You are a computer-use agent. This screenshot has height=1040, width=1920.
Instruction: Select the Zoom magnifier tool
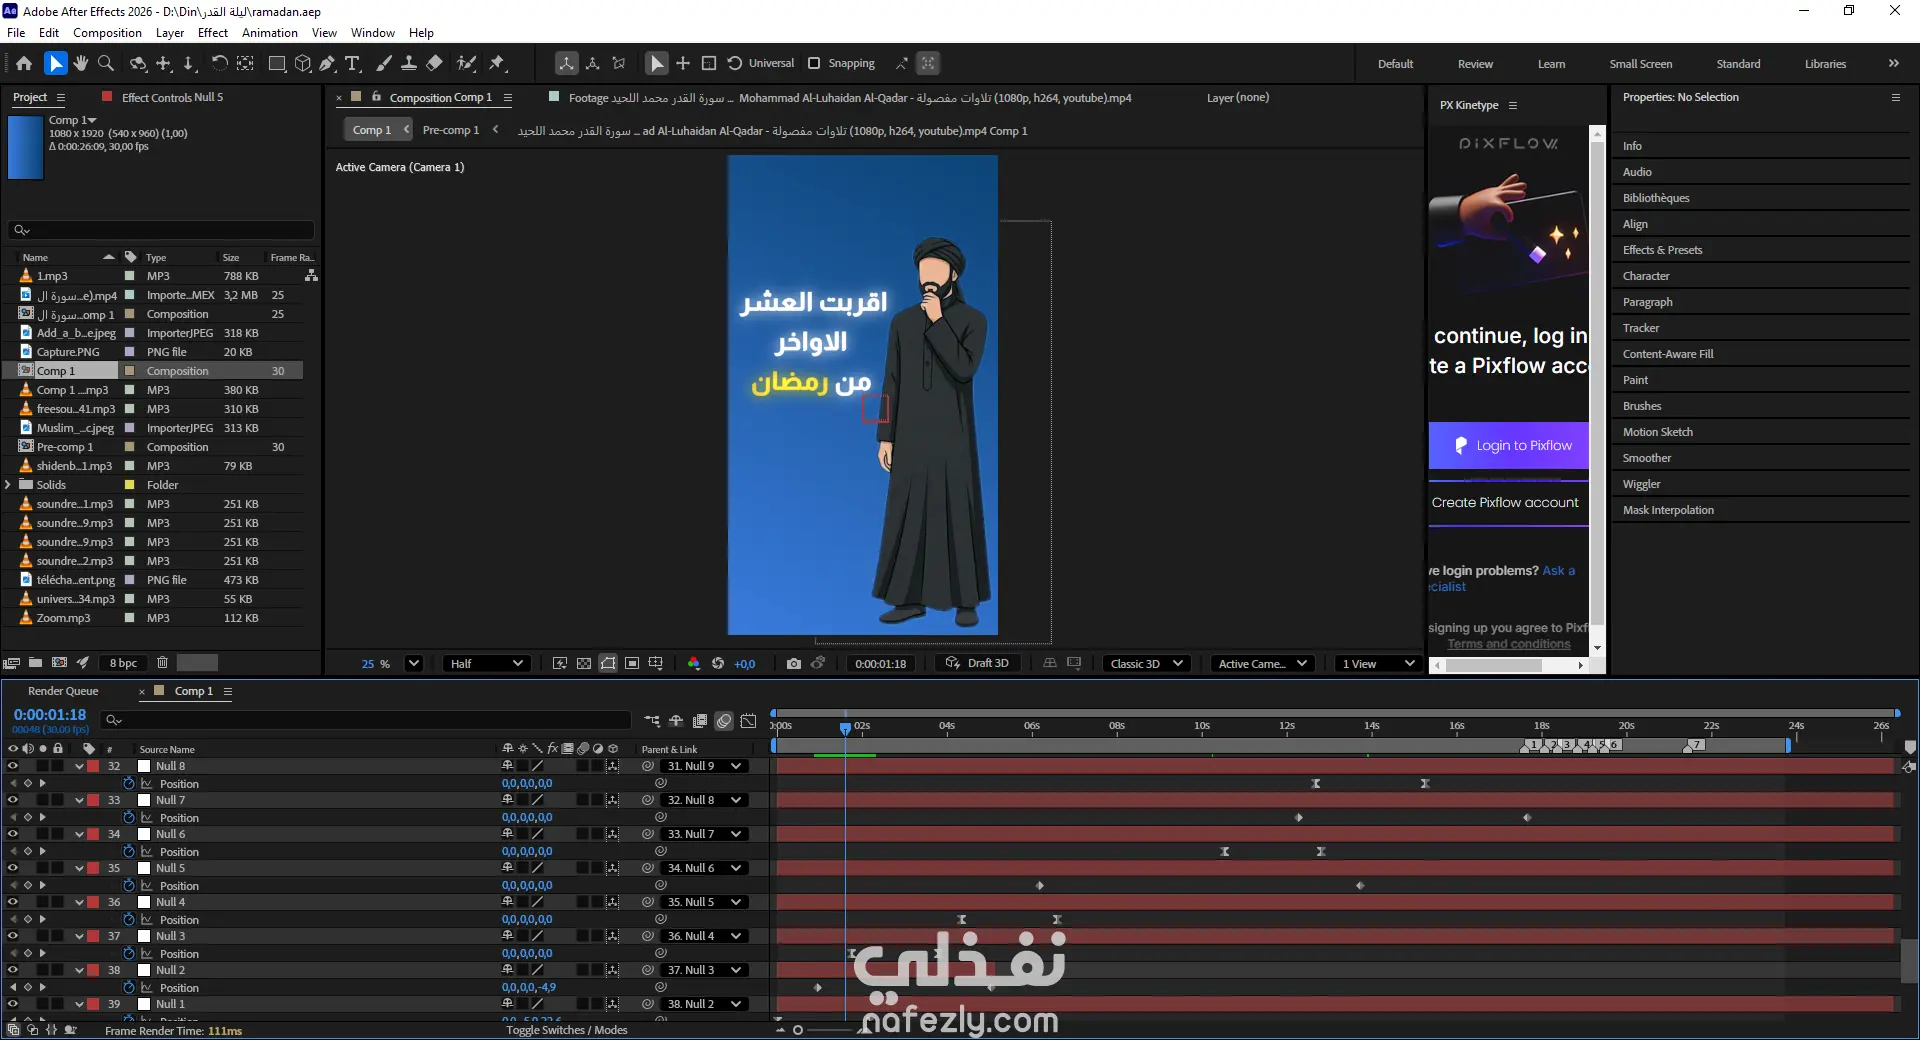point(106,63)
